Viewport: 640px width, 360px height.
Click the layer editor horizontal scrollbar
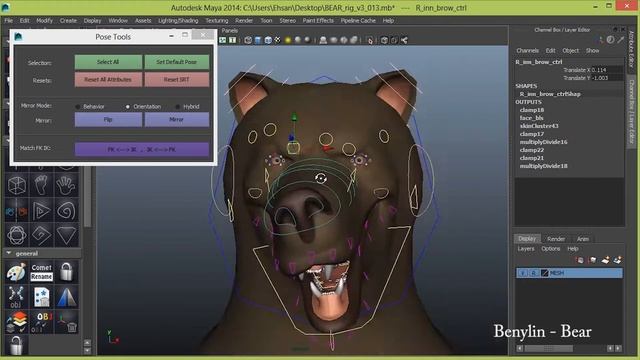pos(549,348)
